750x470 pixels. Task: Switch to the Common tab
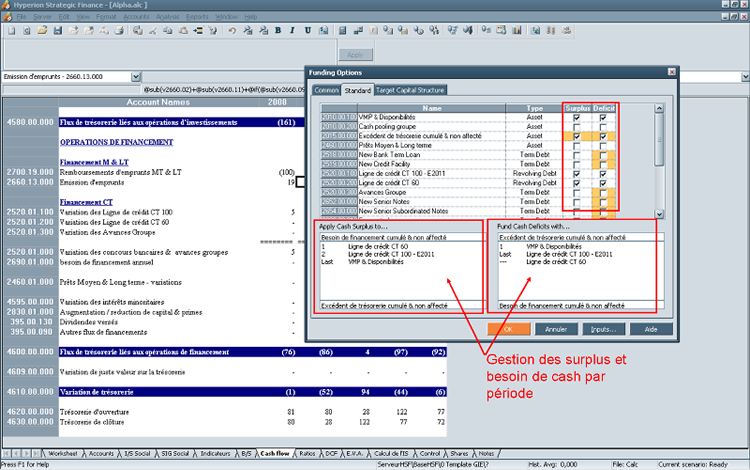326,90
